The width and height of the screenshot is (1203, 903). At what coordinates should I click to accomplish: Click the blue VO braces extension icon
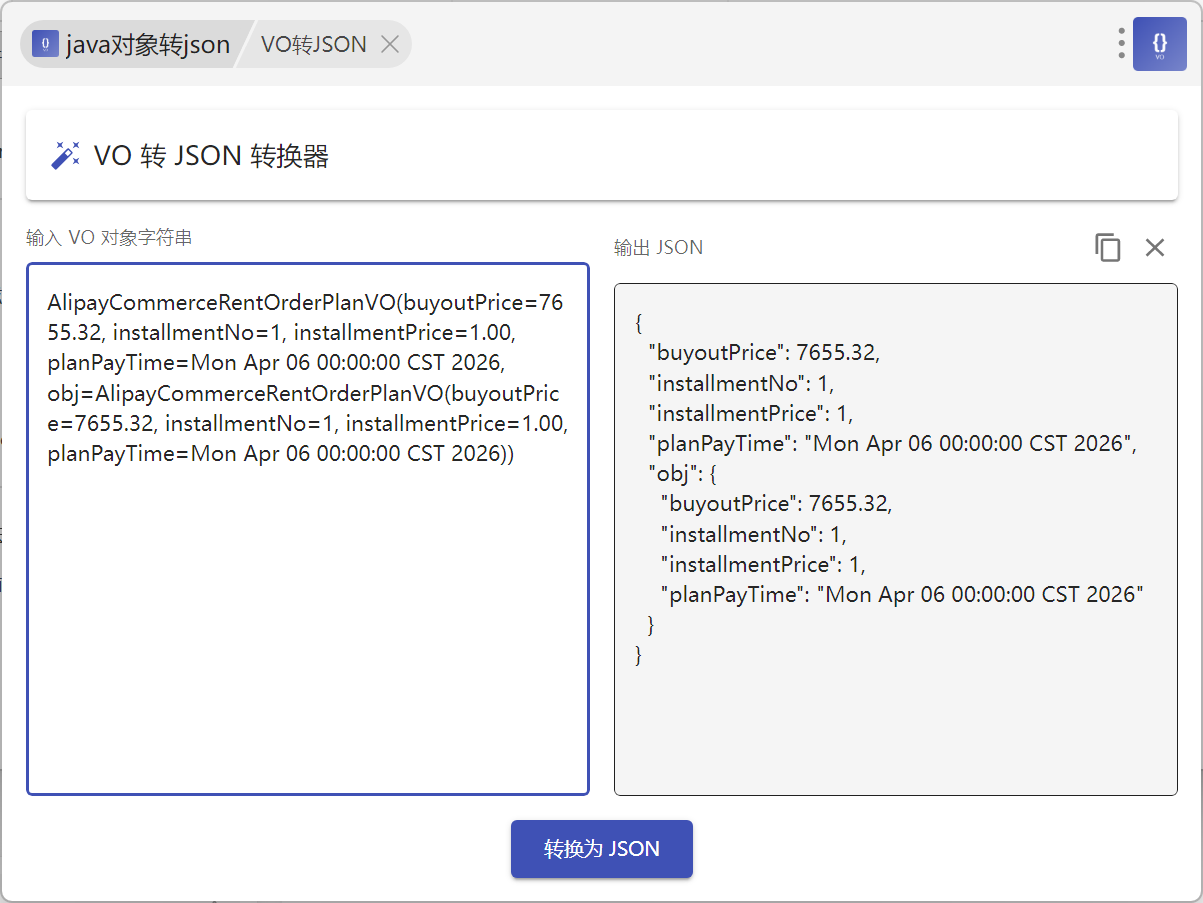pyautogui.click(x=1159, y=44)
